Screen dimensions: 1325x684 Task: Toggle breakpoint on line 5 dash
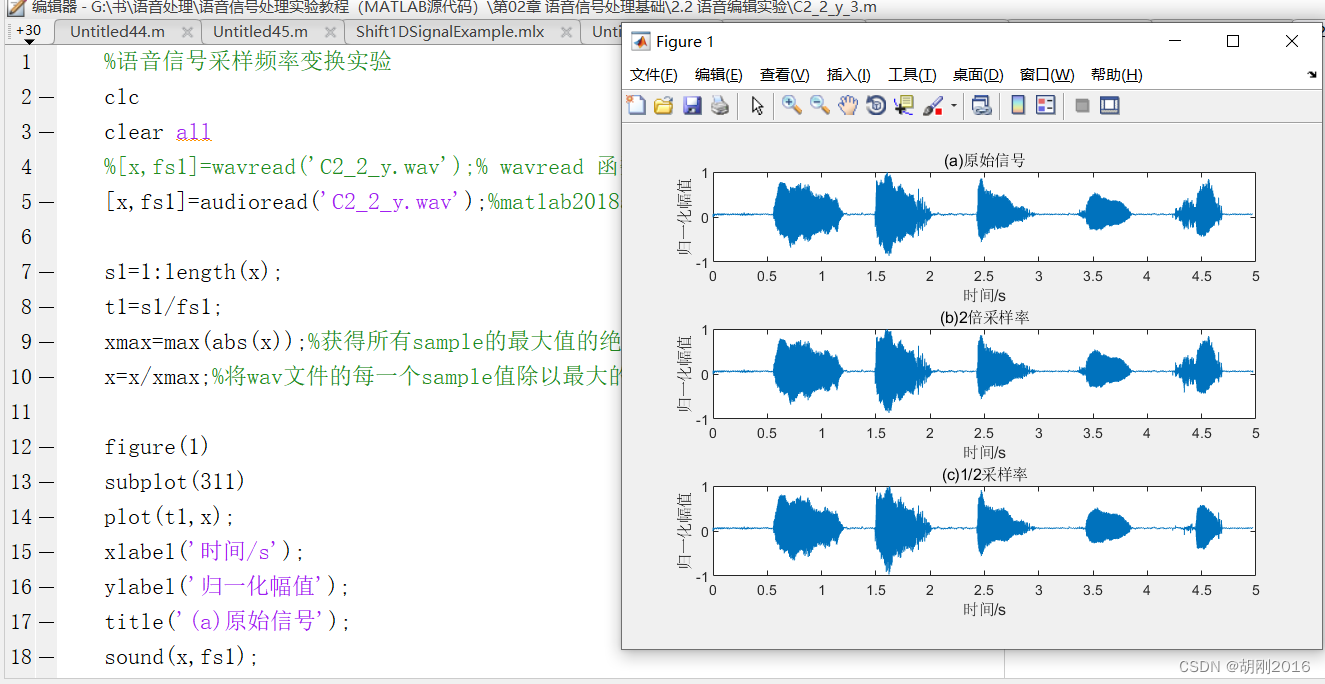(48, 202)
